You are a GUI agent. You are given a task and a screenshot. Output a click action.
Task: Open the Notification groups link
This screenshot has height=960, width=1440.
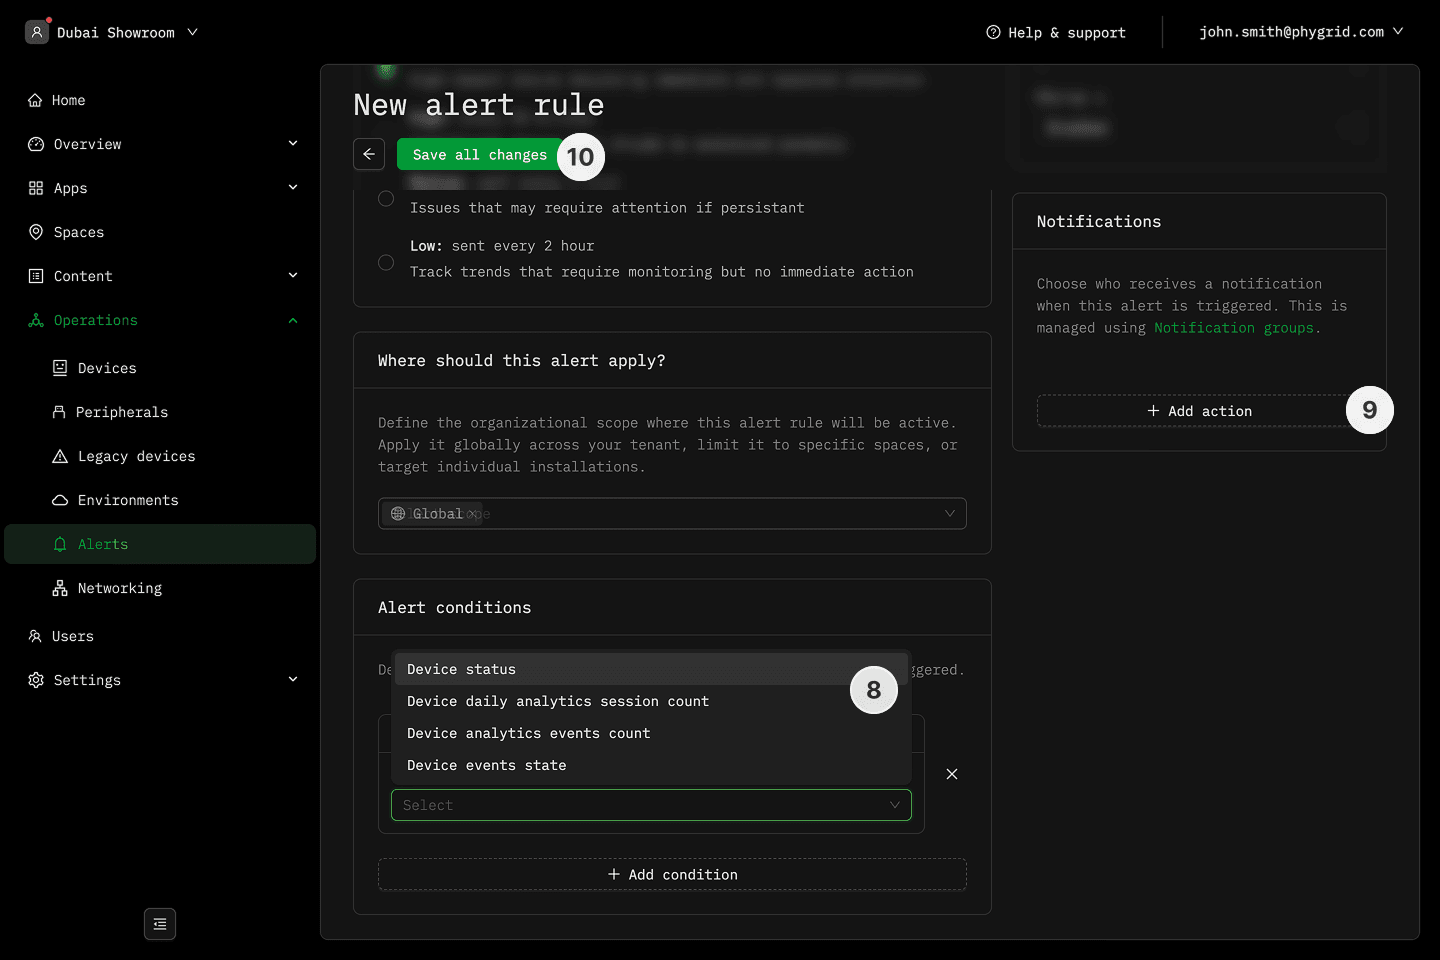[1233, 328]
